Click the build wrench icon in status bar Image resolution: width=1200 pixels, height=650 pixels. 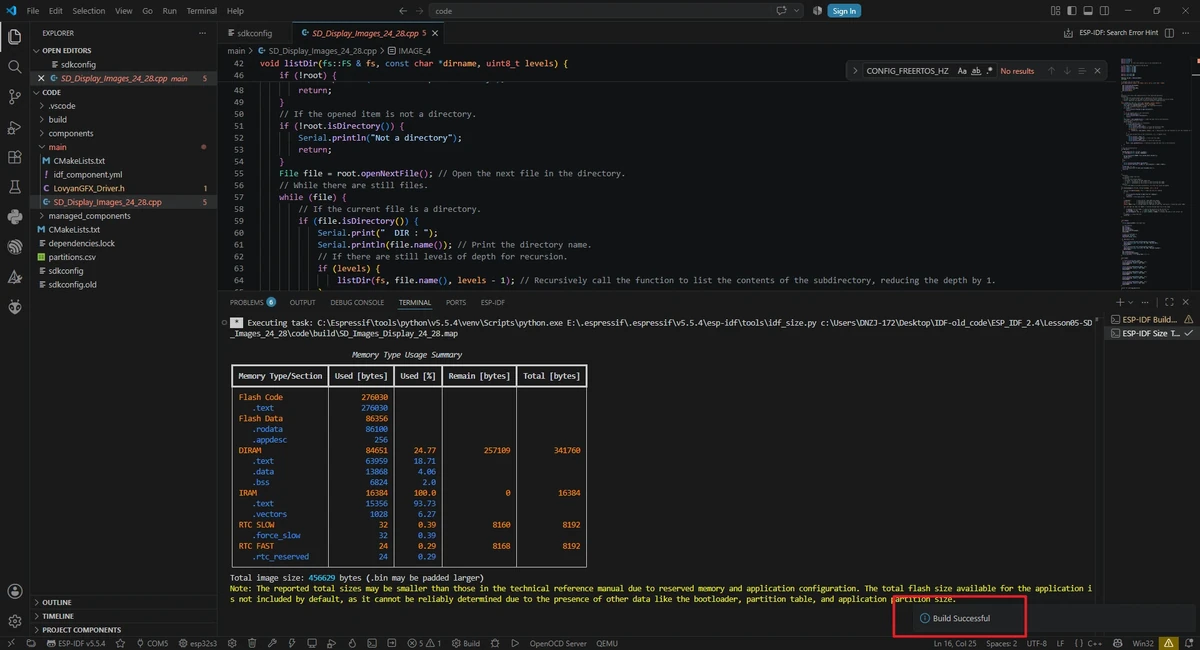(x=272, y=643)
